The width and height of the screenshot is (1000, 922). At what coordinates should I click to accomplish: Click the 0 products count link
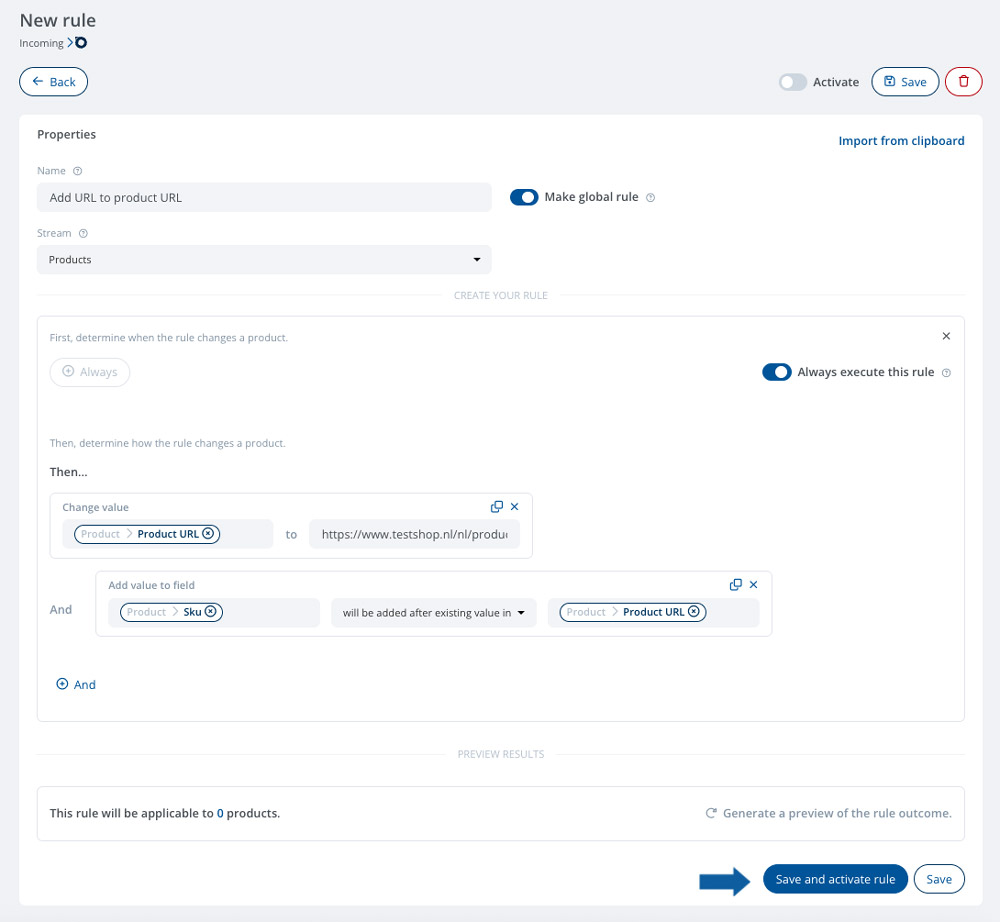click(220, 813)
